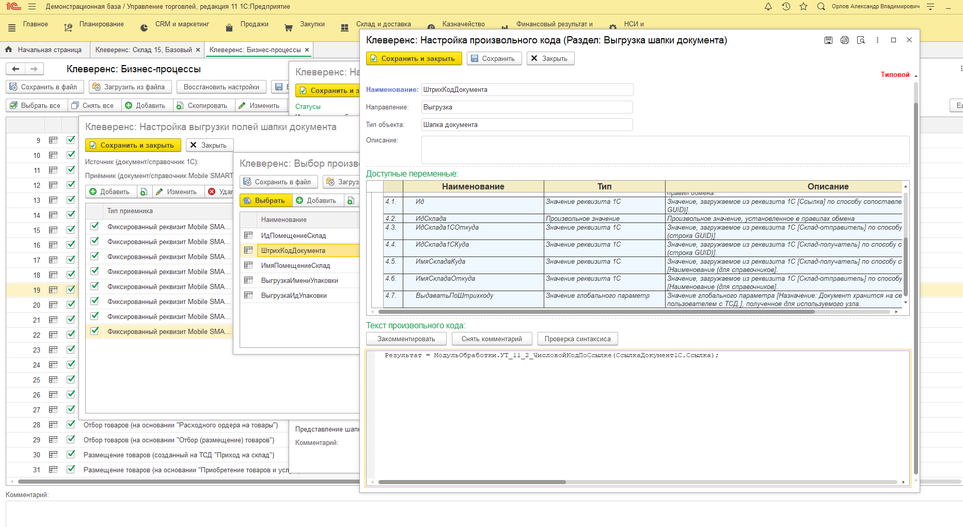Go forward with the right arrow button

coord(34,69)
